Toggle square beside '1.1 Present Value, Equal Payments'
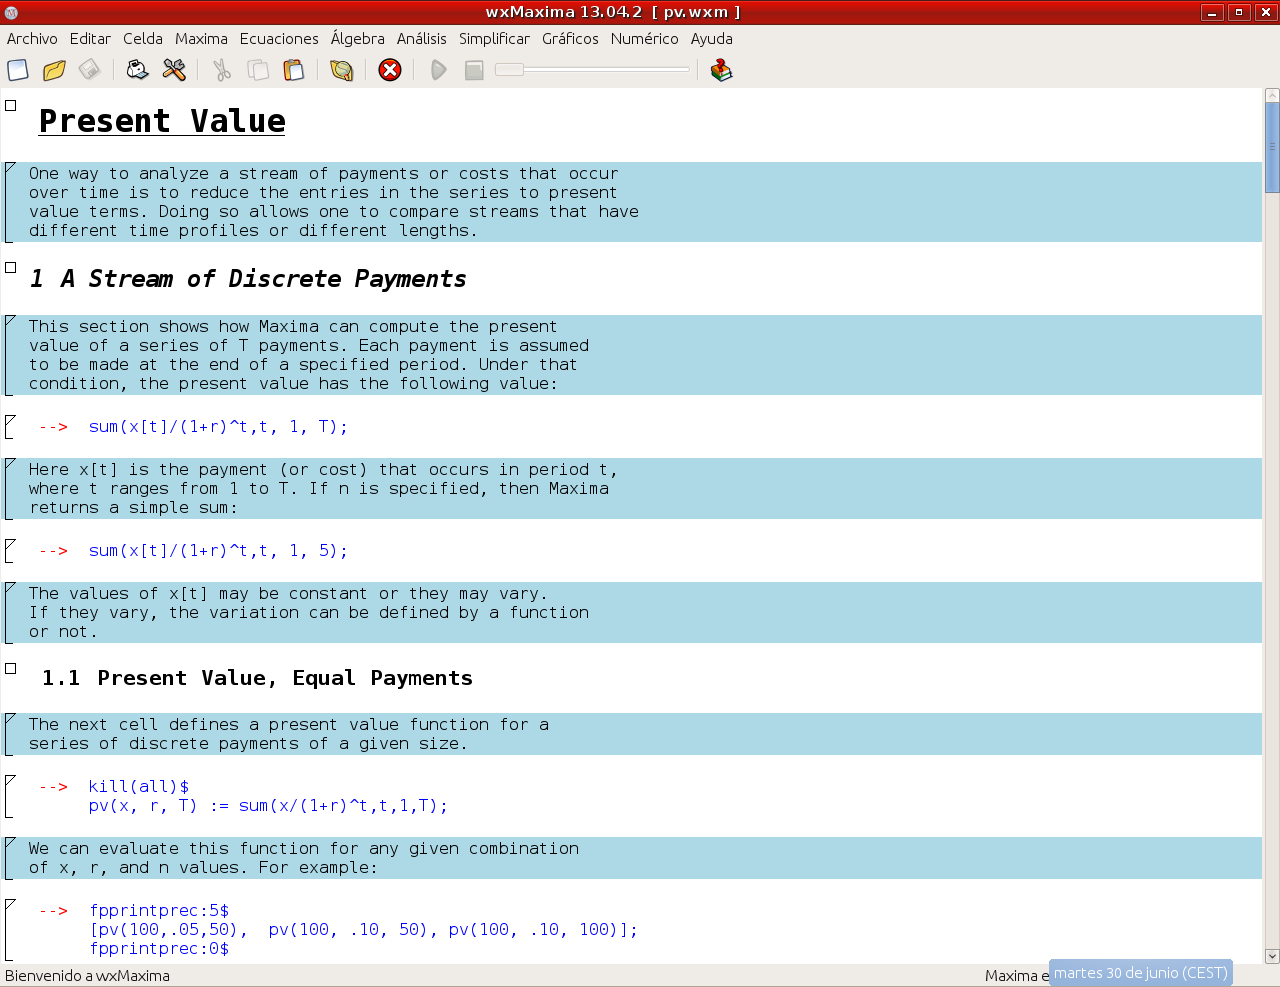Image resolution: width=1280 pixels, height=987 pixels. coord(11,668)
